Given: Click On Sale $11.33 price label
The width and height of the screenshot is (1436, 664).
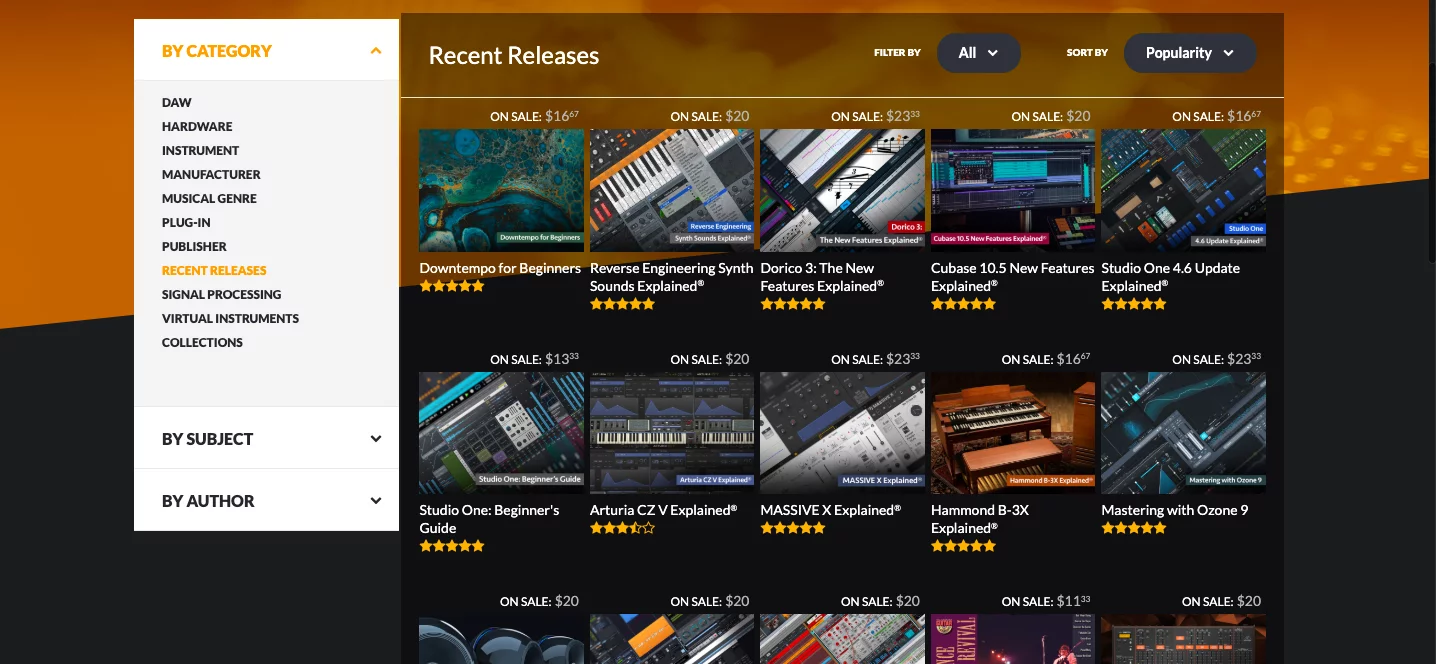Looking at the screenshot, I should pyautogui.click(x=1046, y=601).
